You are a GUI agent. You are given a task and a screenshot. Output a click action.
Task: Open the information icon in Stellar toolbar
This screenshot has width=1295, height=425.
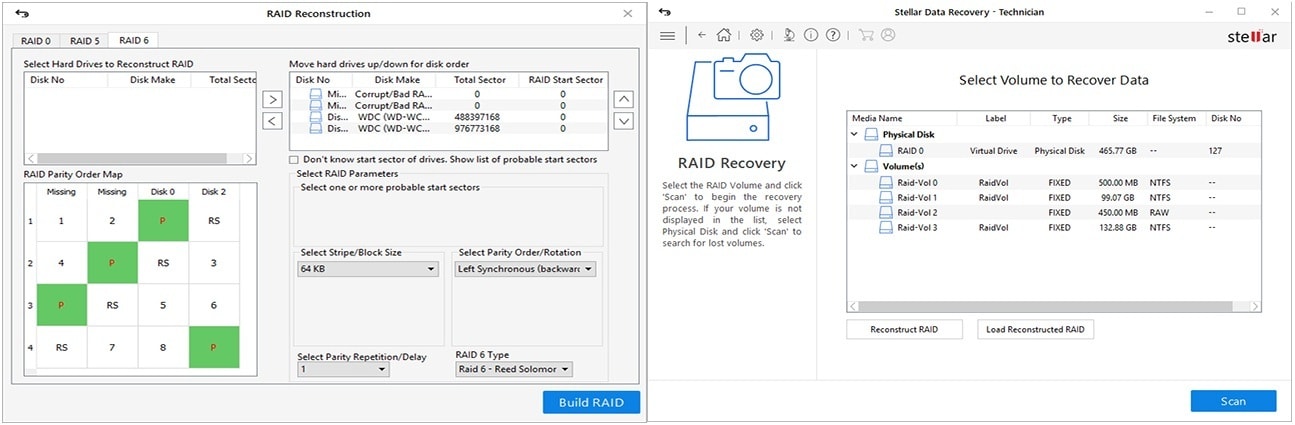pyautogui.click(x=811, y=35)
